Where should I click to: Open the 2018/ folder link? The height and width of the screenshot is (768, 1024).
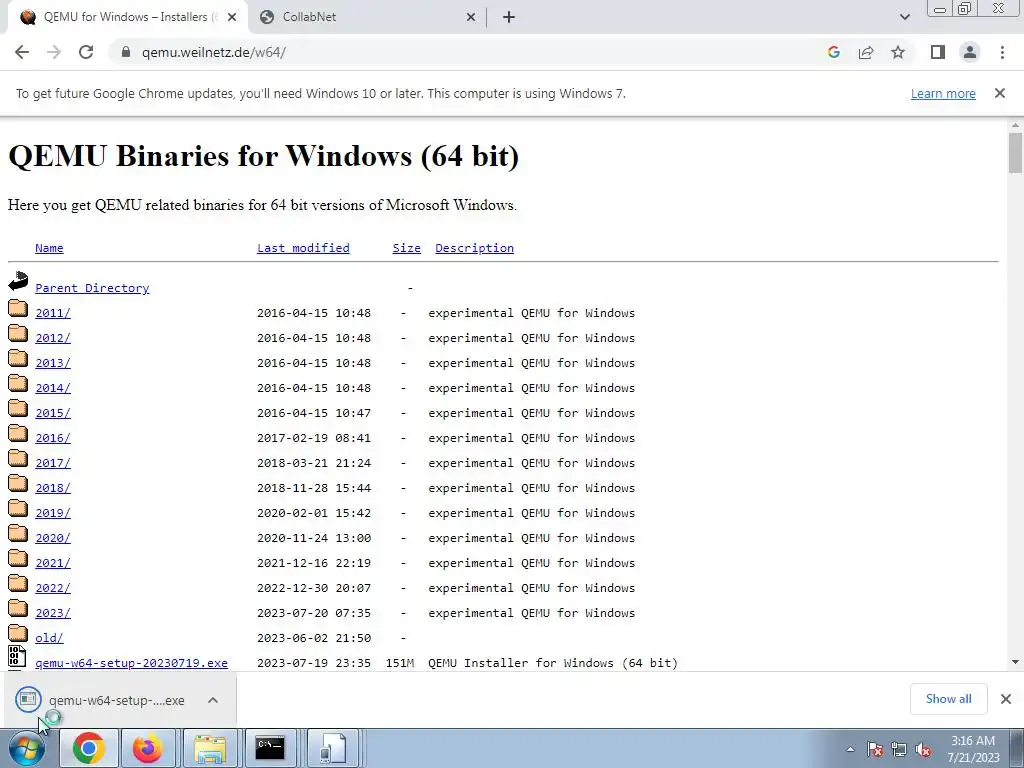tap(53, 488)
